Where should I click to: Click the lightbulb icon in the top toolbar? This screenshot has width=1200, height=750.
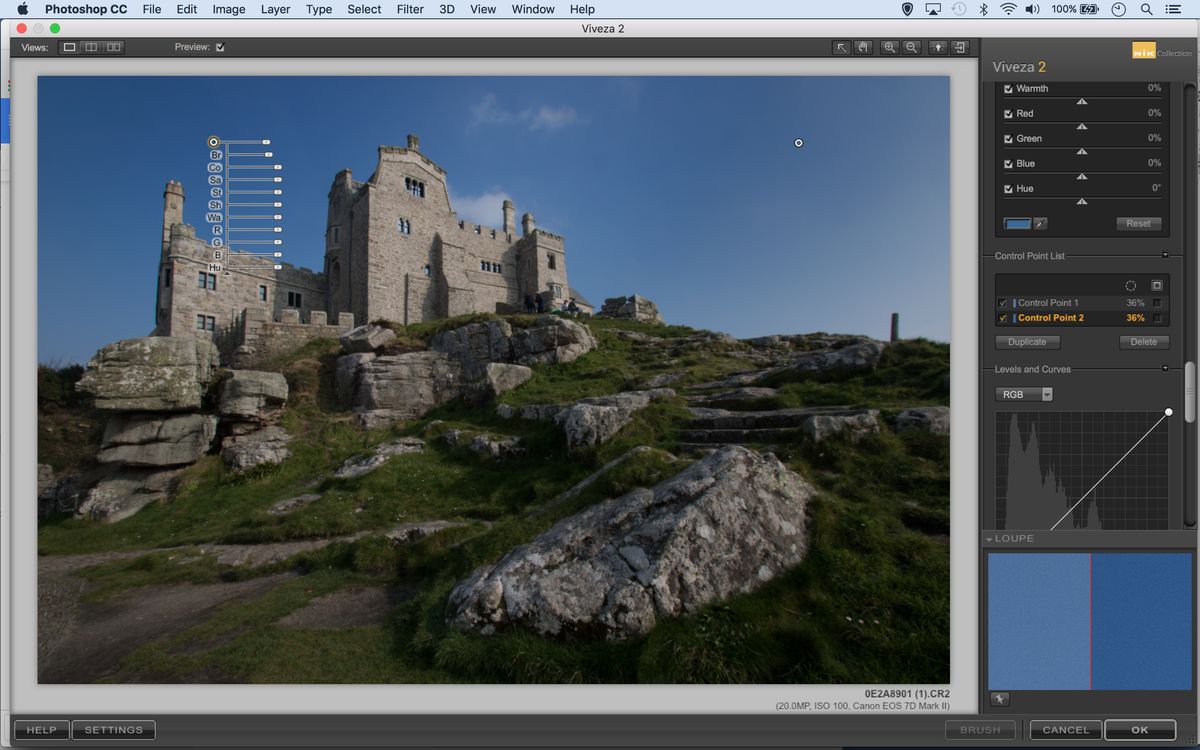(x=937, y=46)
